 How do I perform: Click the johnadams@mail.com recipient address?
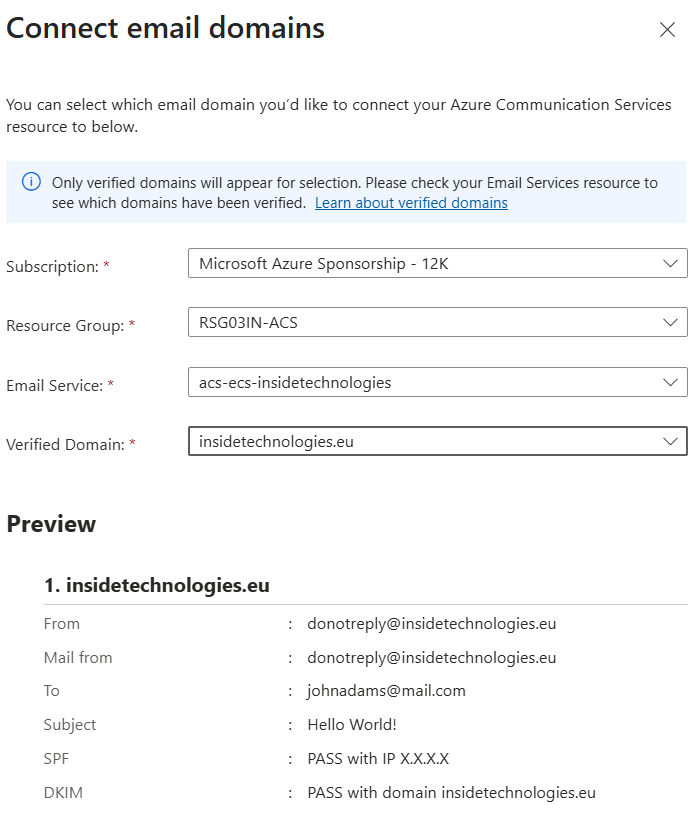(x=386, y=691)
